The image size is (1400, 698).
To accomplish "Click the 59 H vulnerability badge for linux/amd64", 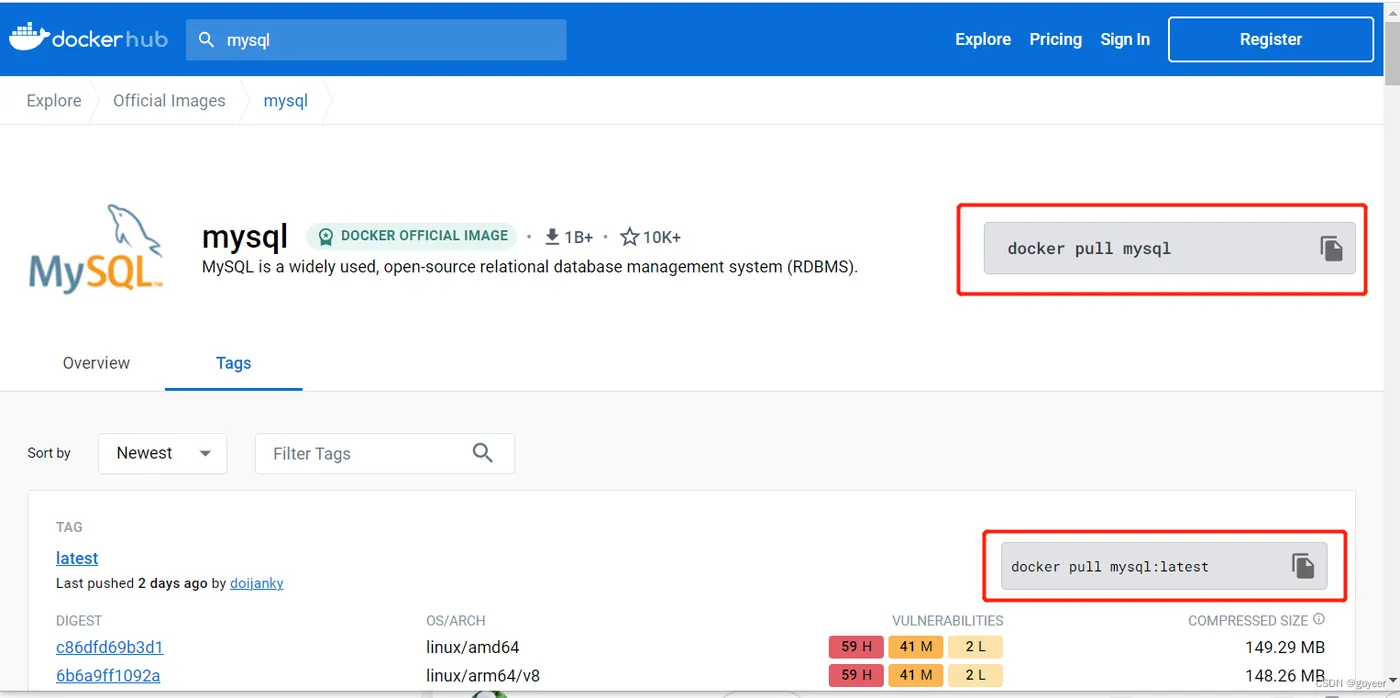I will [856, 647].
